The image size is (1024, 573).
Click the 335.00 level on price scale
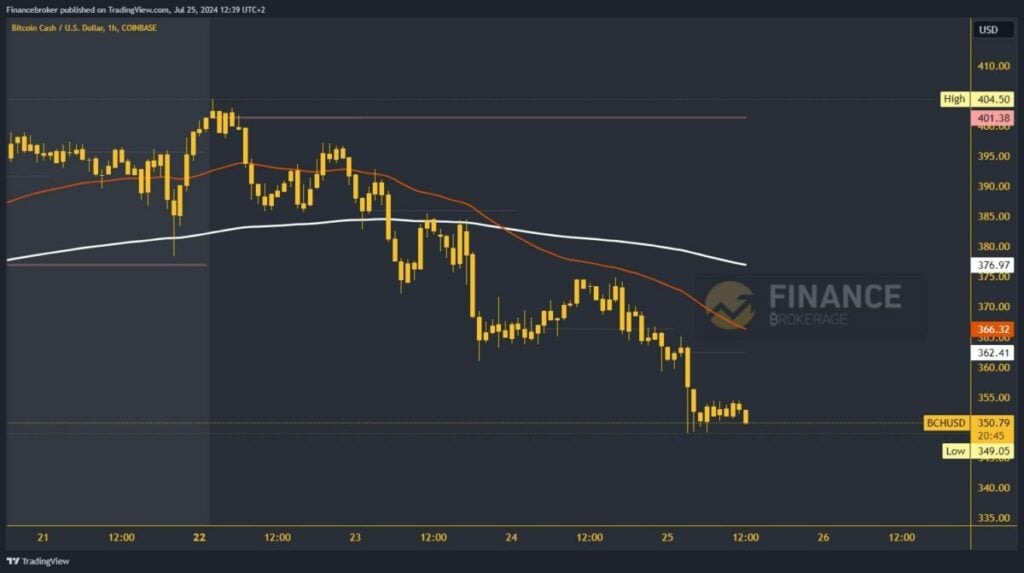pos(993,517)
